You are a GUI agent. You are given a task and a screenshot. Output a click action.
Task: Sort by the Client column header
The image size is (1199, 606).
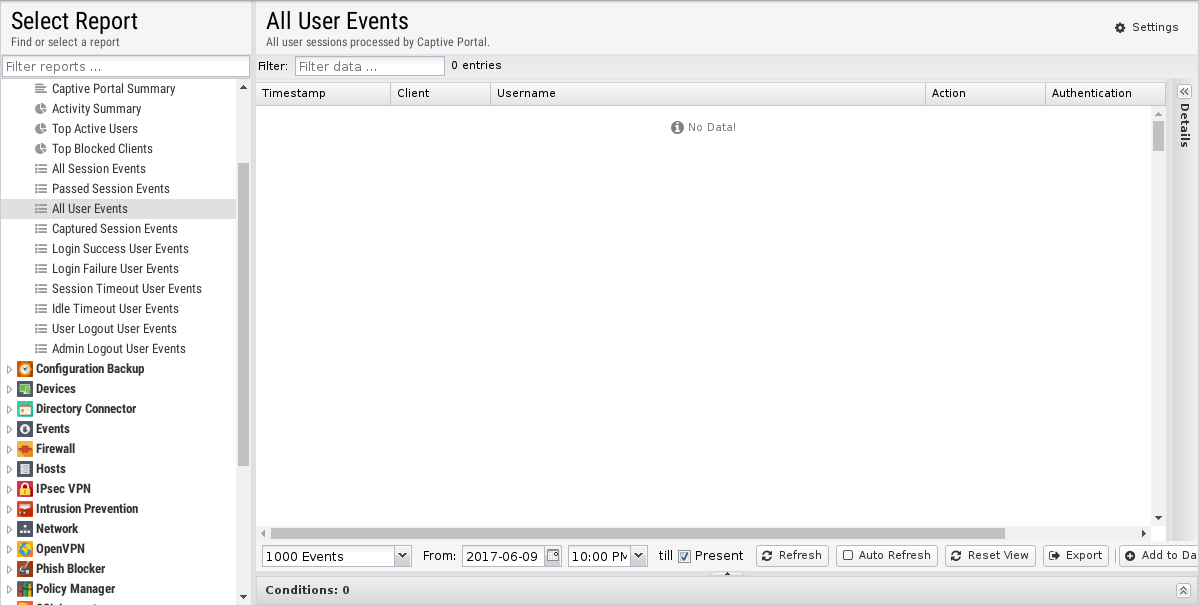click(x=440, y=93)
